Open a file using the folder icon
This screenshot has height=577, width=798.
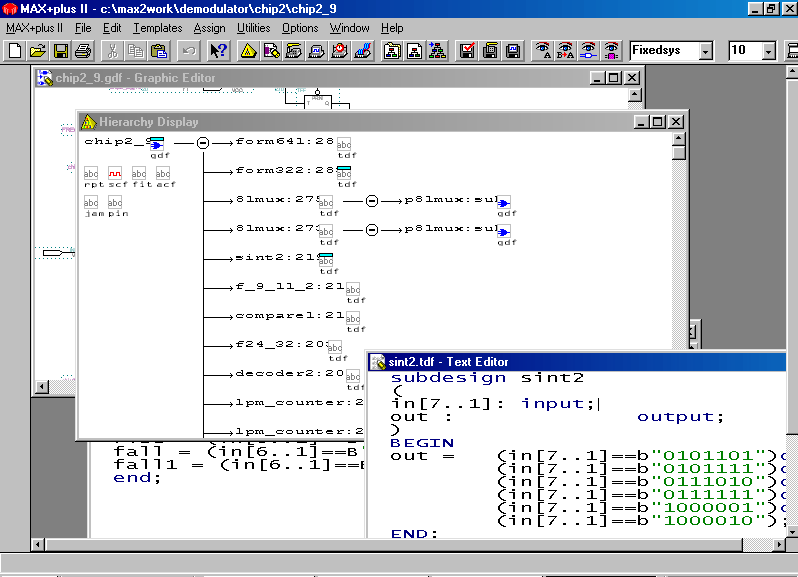pos(38,51)
